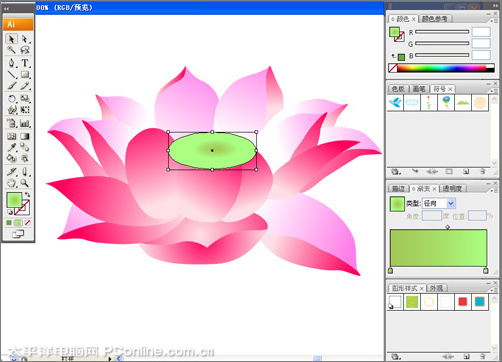Screen dimensions: 502x362
Task: Select the Direct Selection (white arrow) tool
Action: [25, 39]
